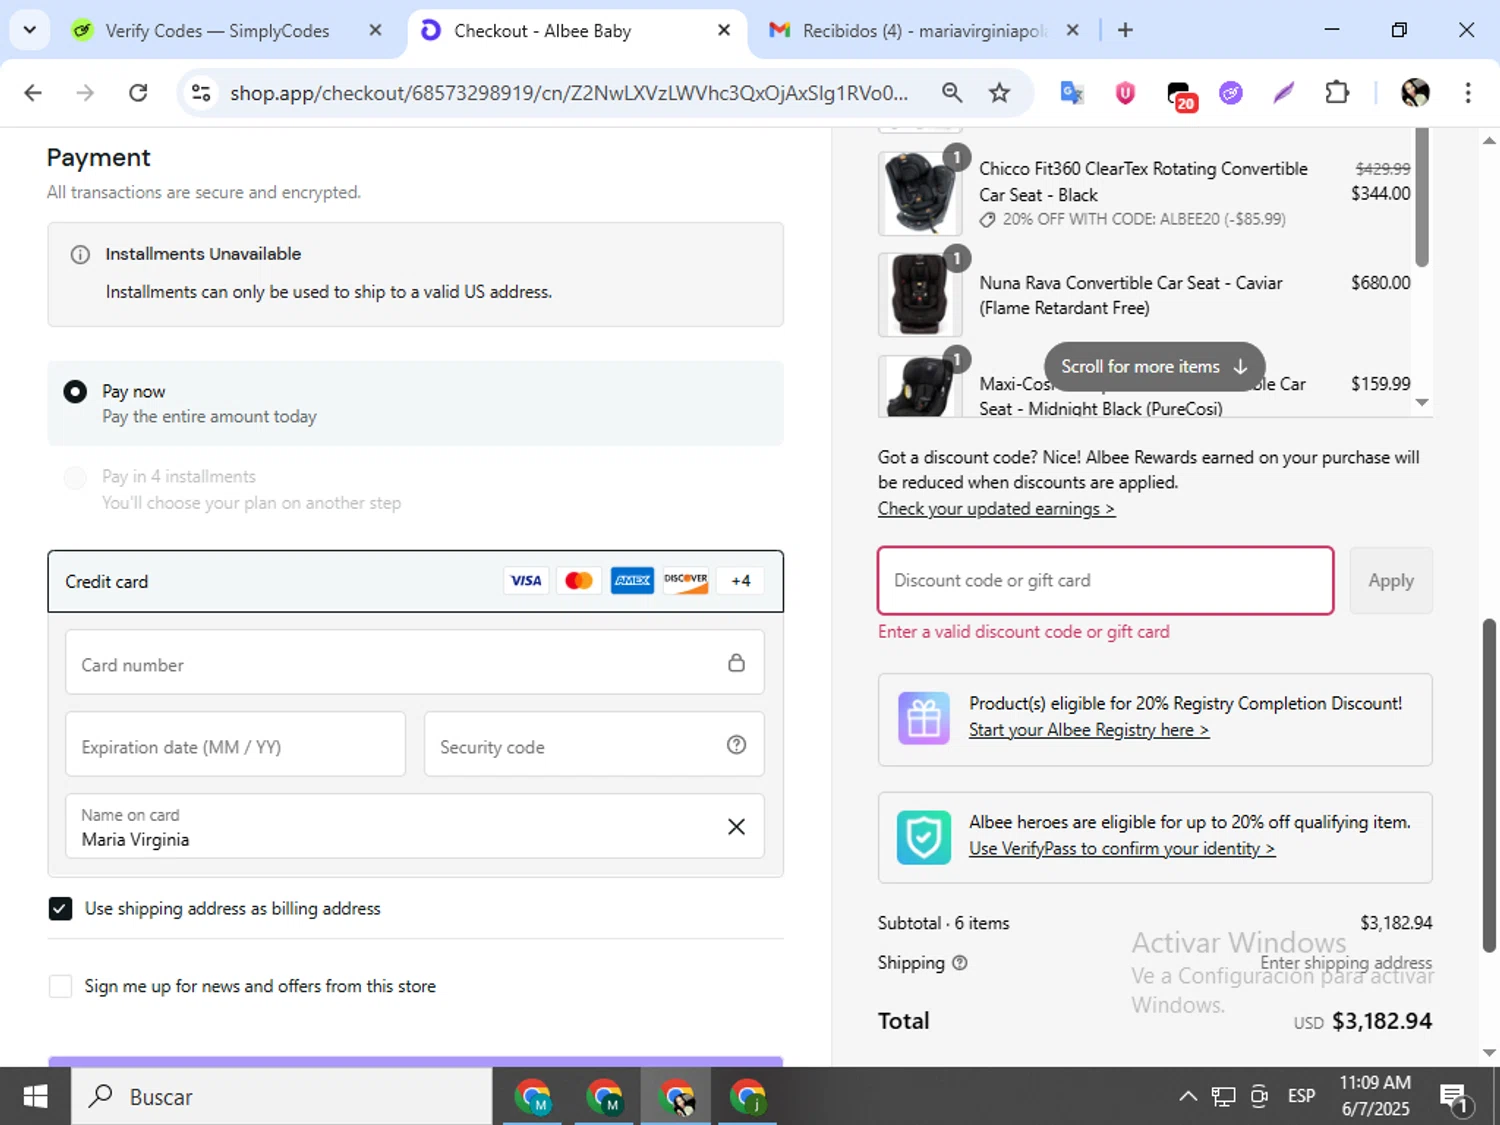Click the Discover card logo
Screen dimensions: 1500x1125
[x=686, y=581]
